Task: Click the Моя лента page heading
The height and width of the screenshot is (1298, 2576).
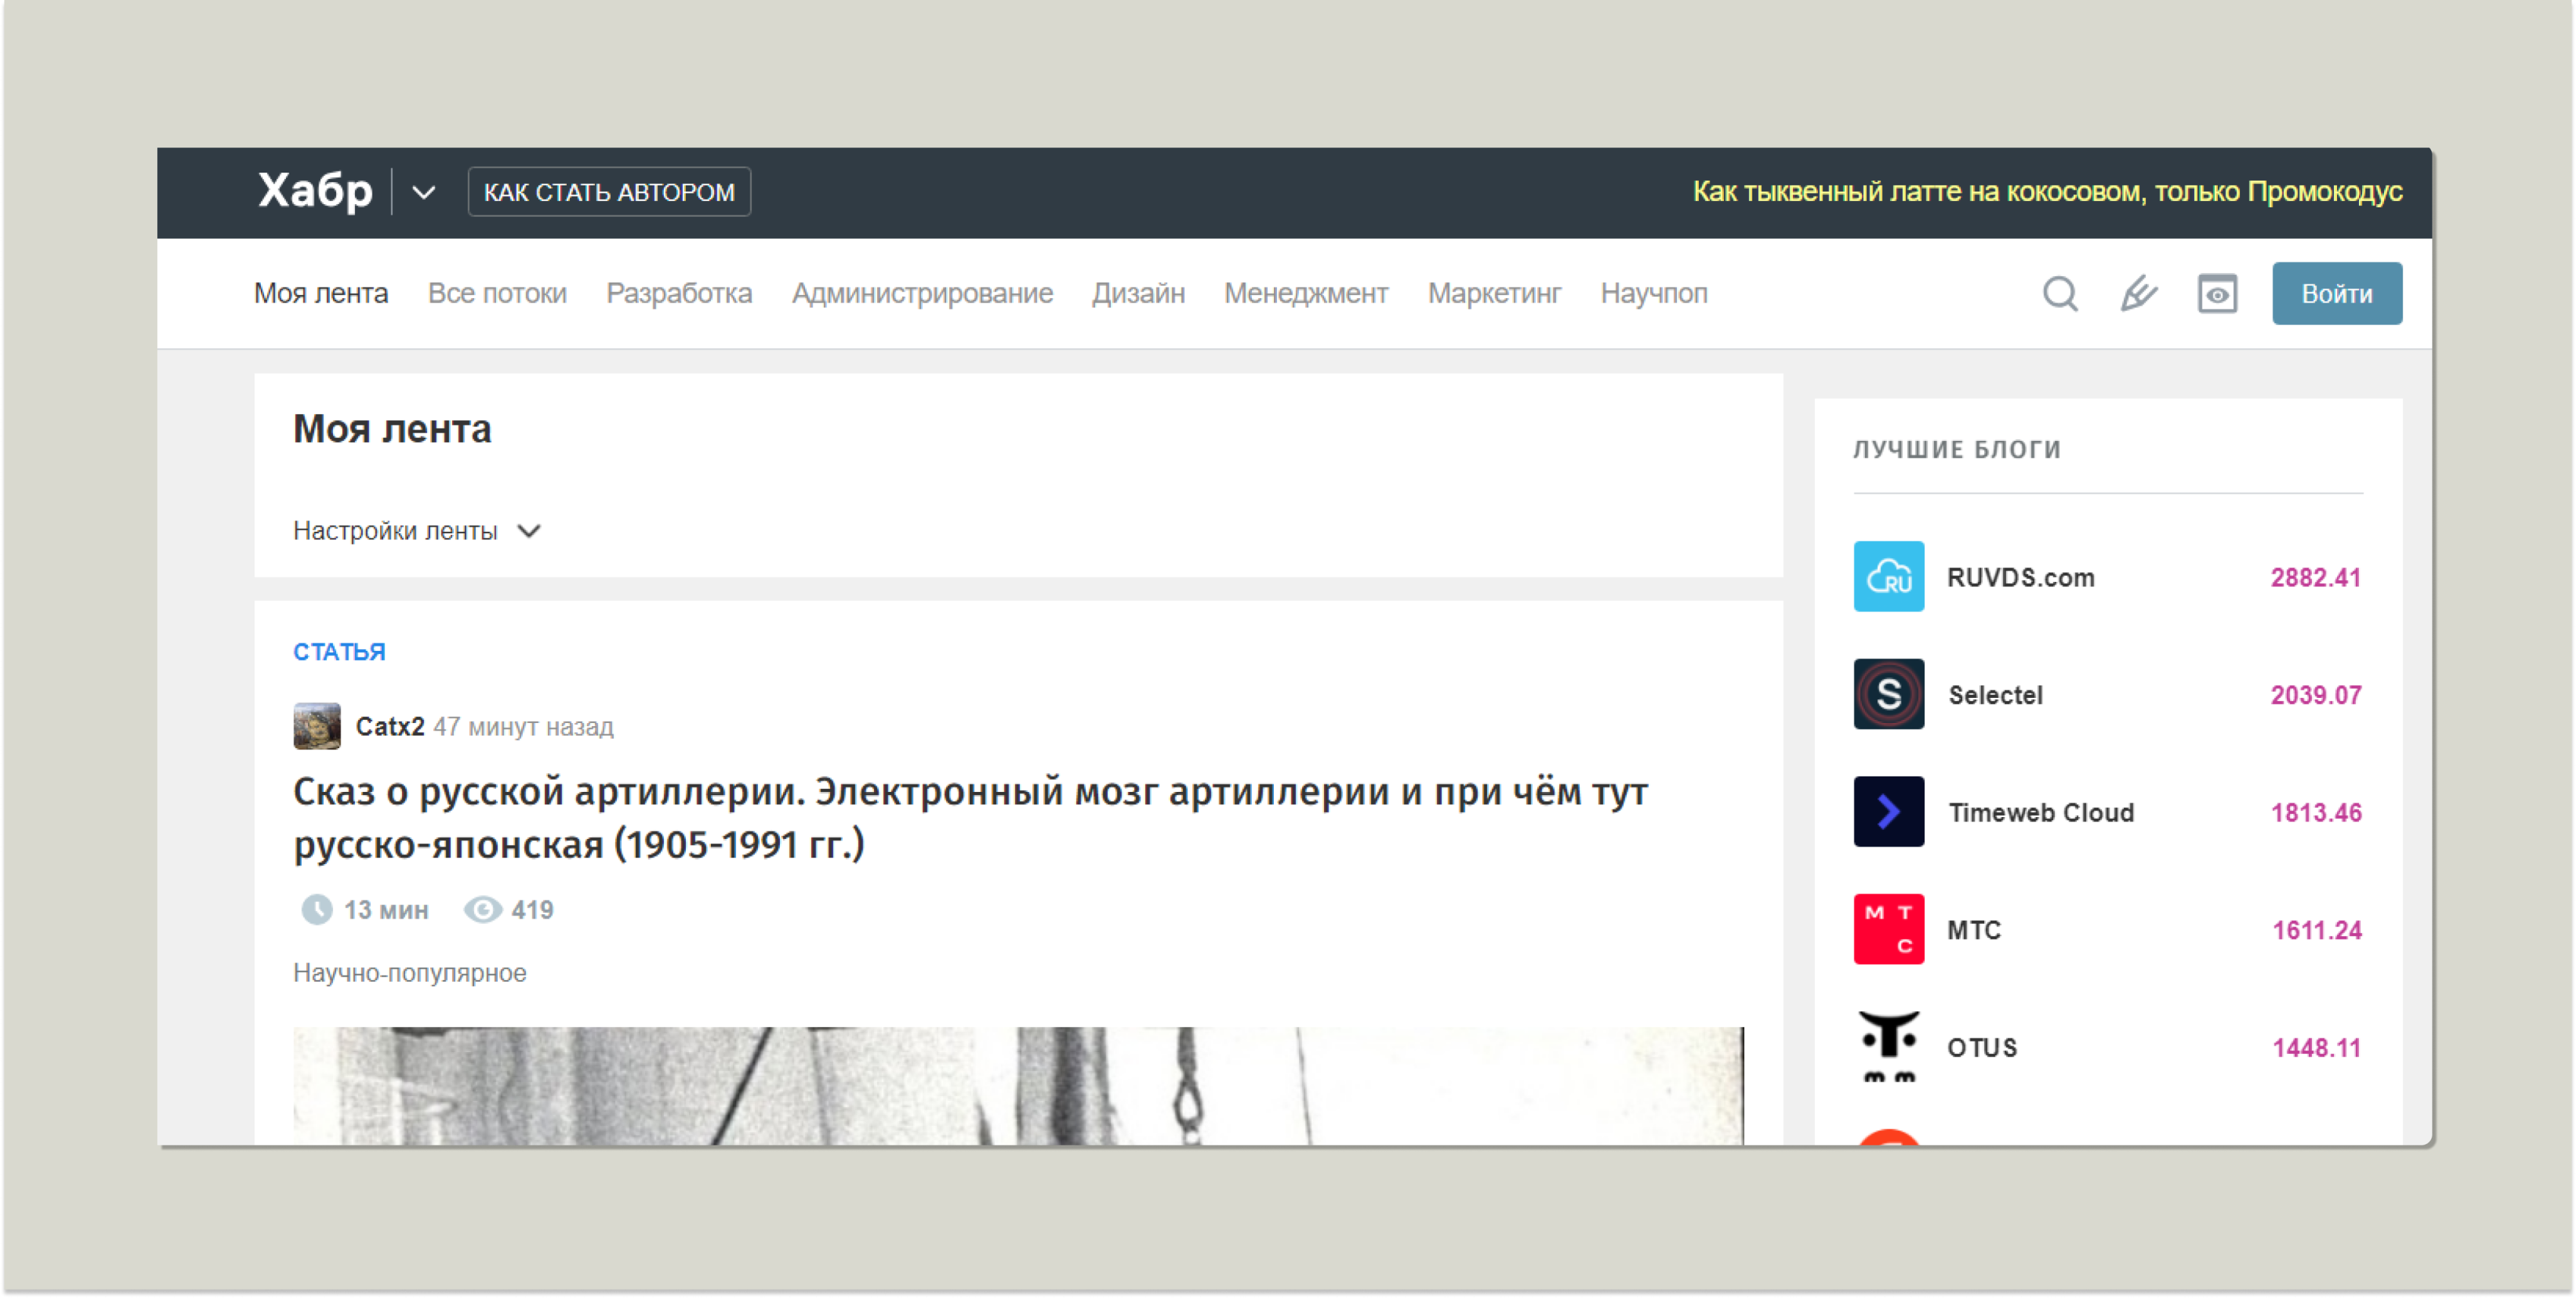Action: [x=392, y=429]
